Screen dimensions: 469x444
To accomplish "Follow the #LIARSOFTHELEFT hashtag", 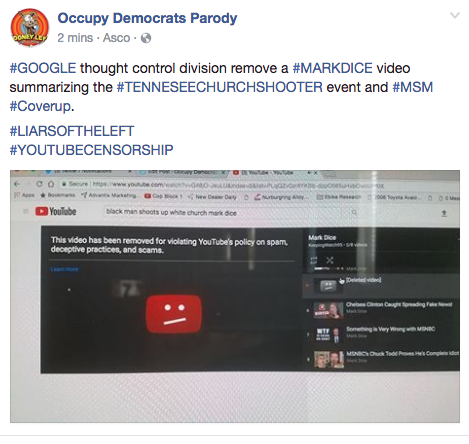I will pyautogui.click(x=72, y=131).
